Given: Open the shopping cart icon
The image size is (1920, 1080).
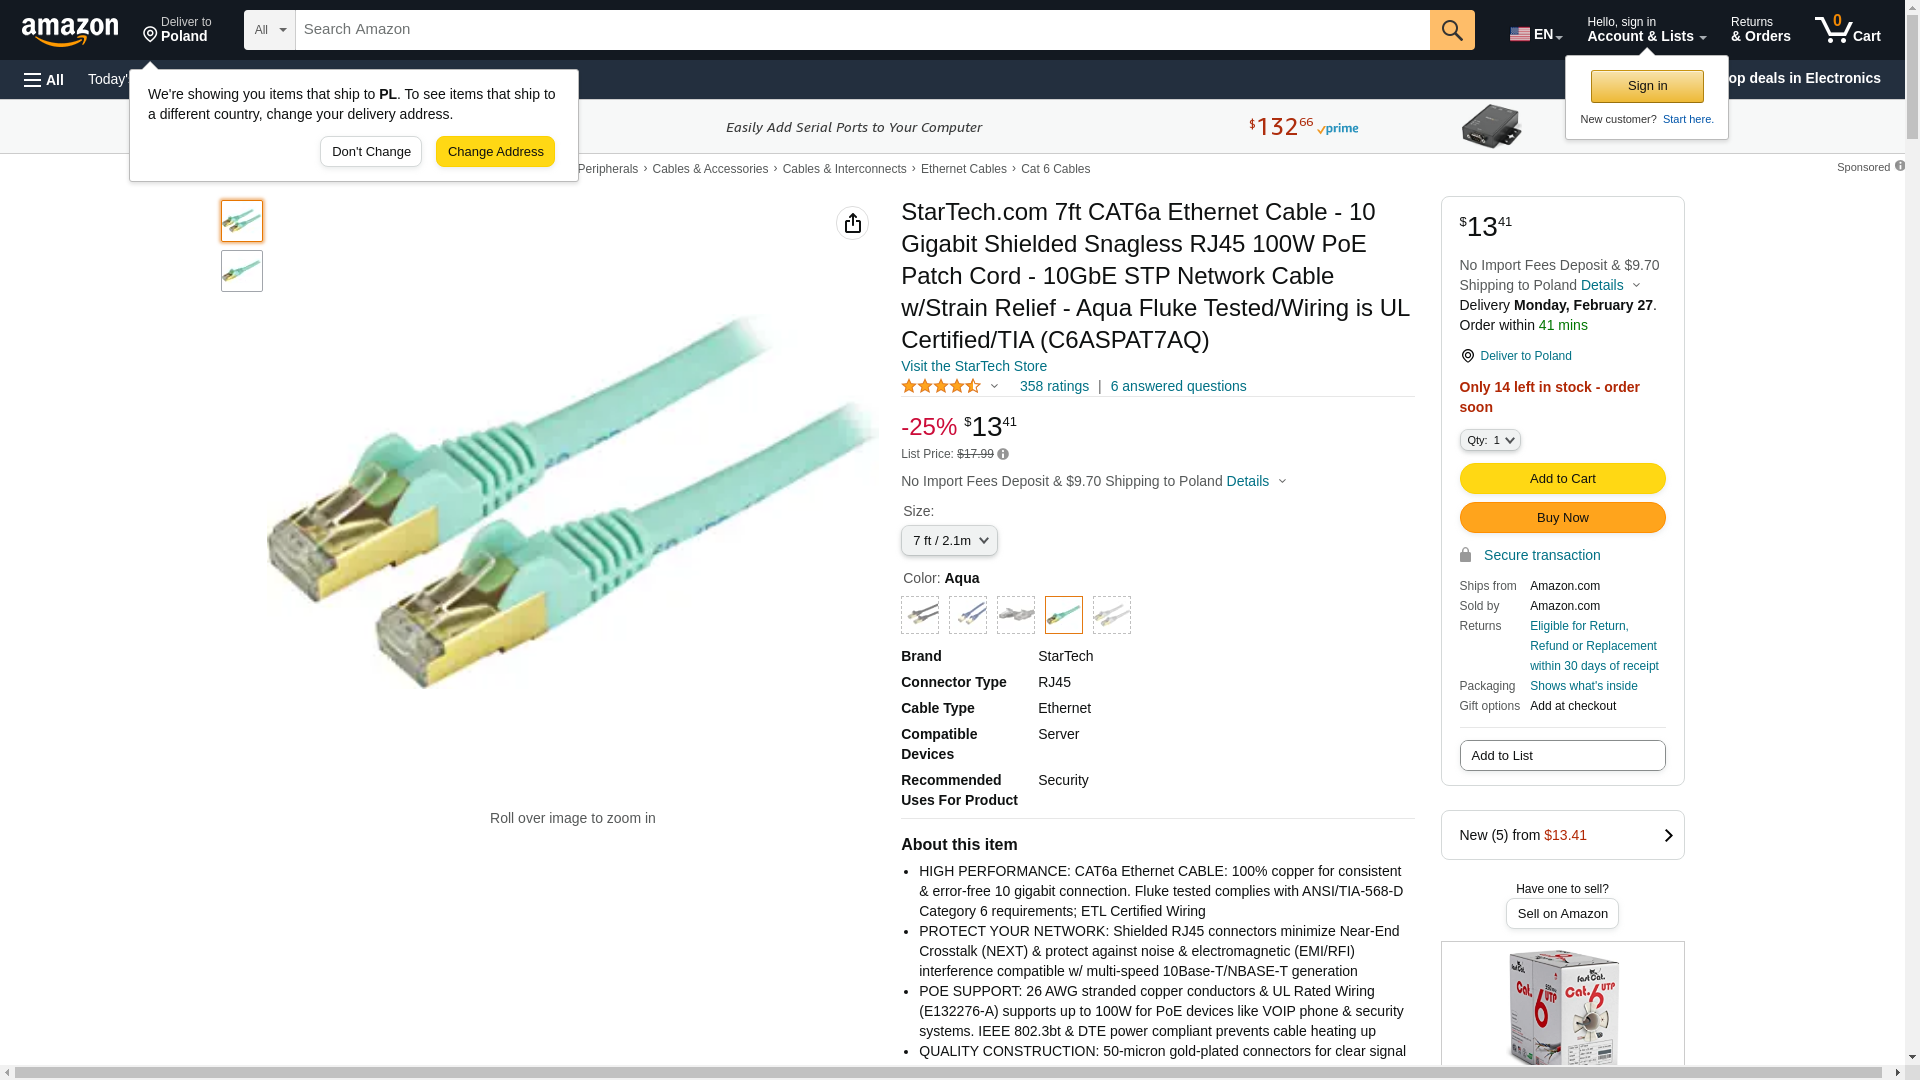Looking at the screenshot, I should tap(1847, 30).
